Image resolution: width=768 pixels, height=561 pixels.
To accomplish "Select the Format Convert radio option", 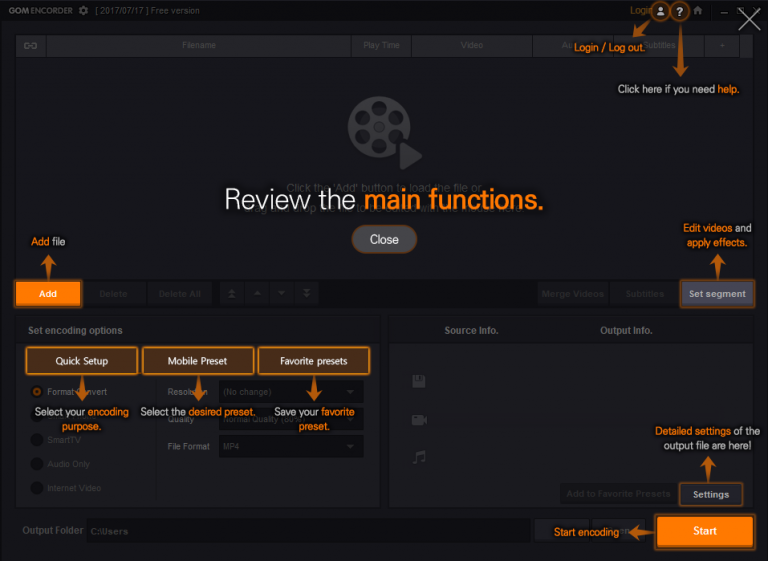I will [x=38, y=392].
